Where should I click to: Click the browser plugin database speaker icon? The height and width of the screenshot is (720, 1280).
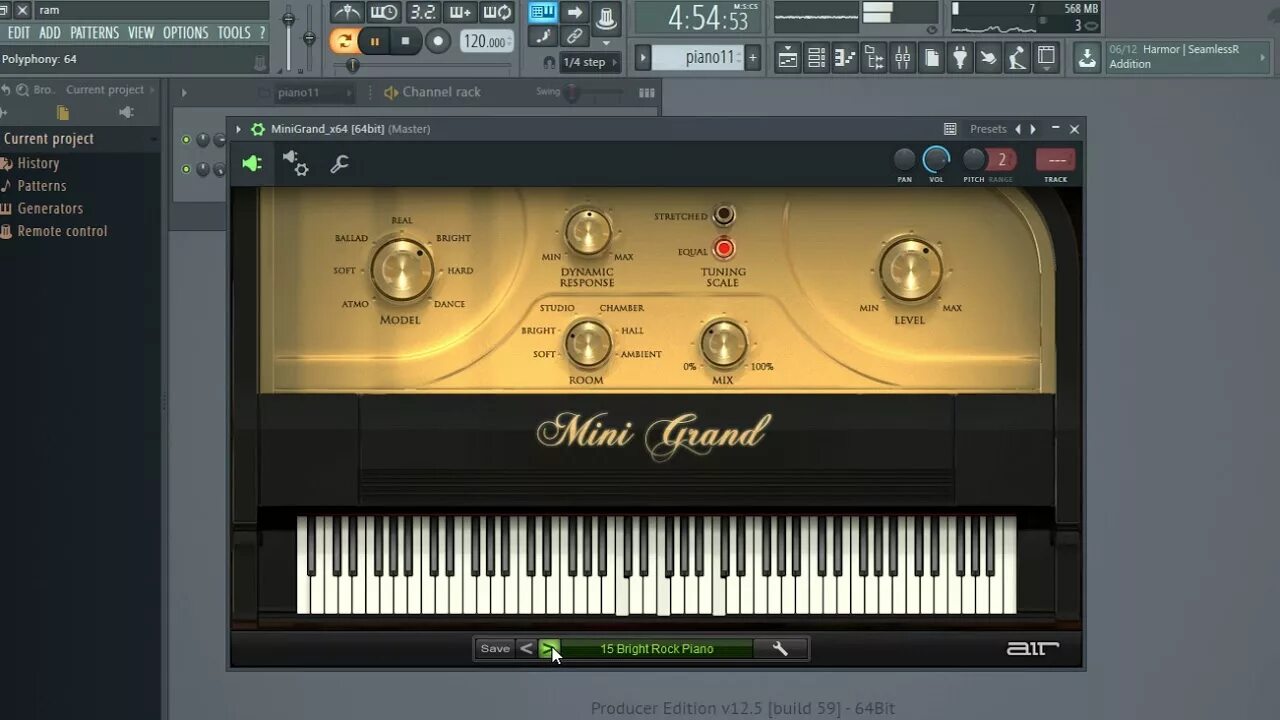click(127, 113)
